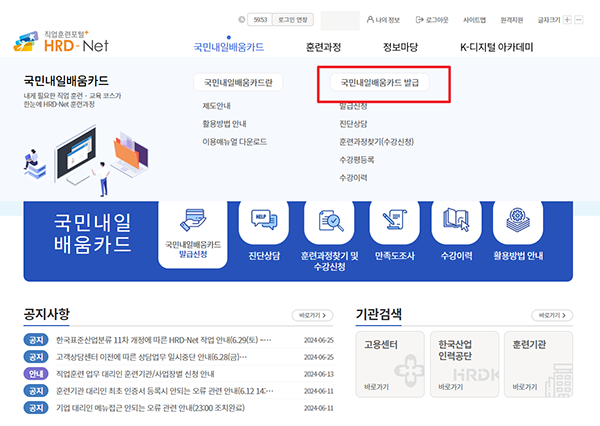The image size is (600, 426).
Task: Click the 수강이력 book icon
Action: [456, 220]
